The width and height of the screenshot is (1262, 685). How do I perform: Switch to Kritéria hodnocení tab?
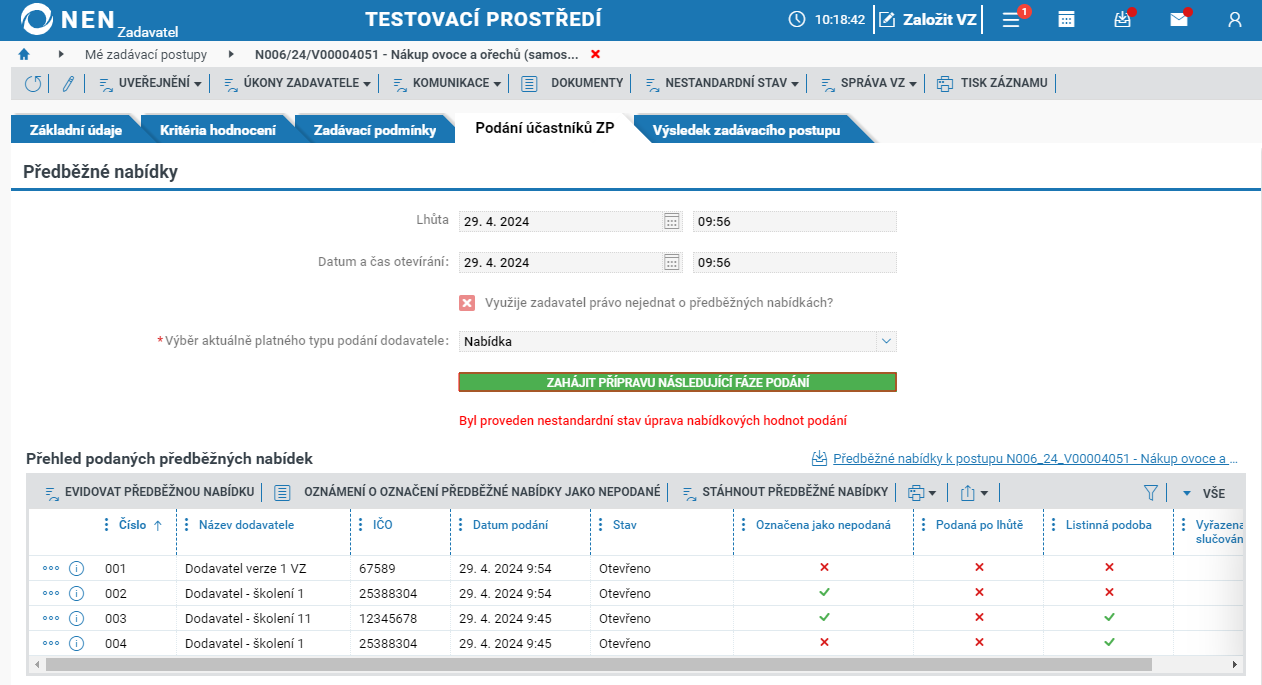tap(218, 130)
